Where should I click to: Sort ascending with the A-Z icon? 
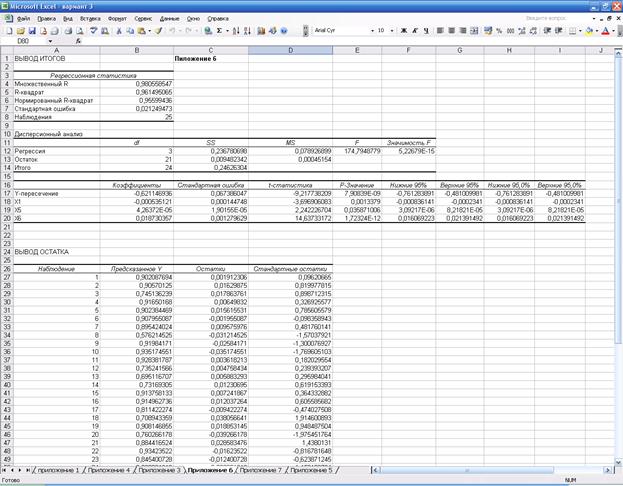click(236, 31)
